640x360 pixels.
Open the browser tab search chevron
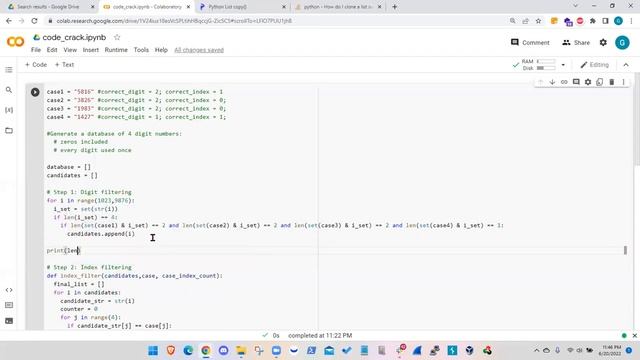click(x=576, y=6)
